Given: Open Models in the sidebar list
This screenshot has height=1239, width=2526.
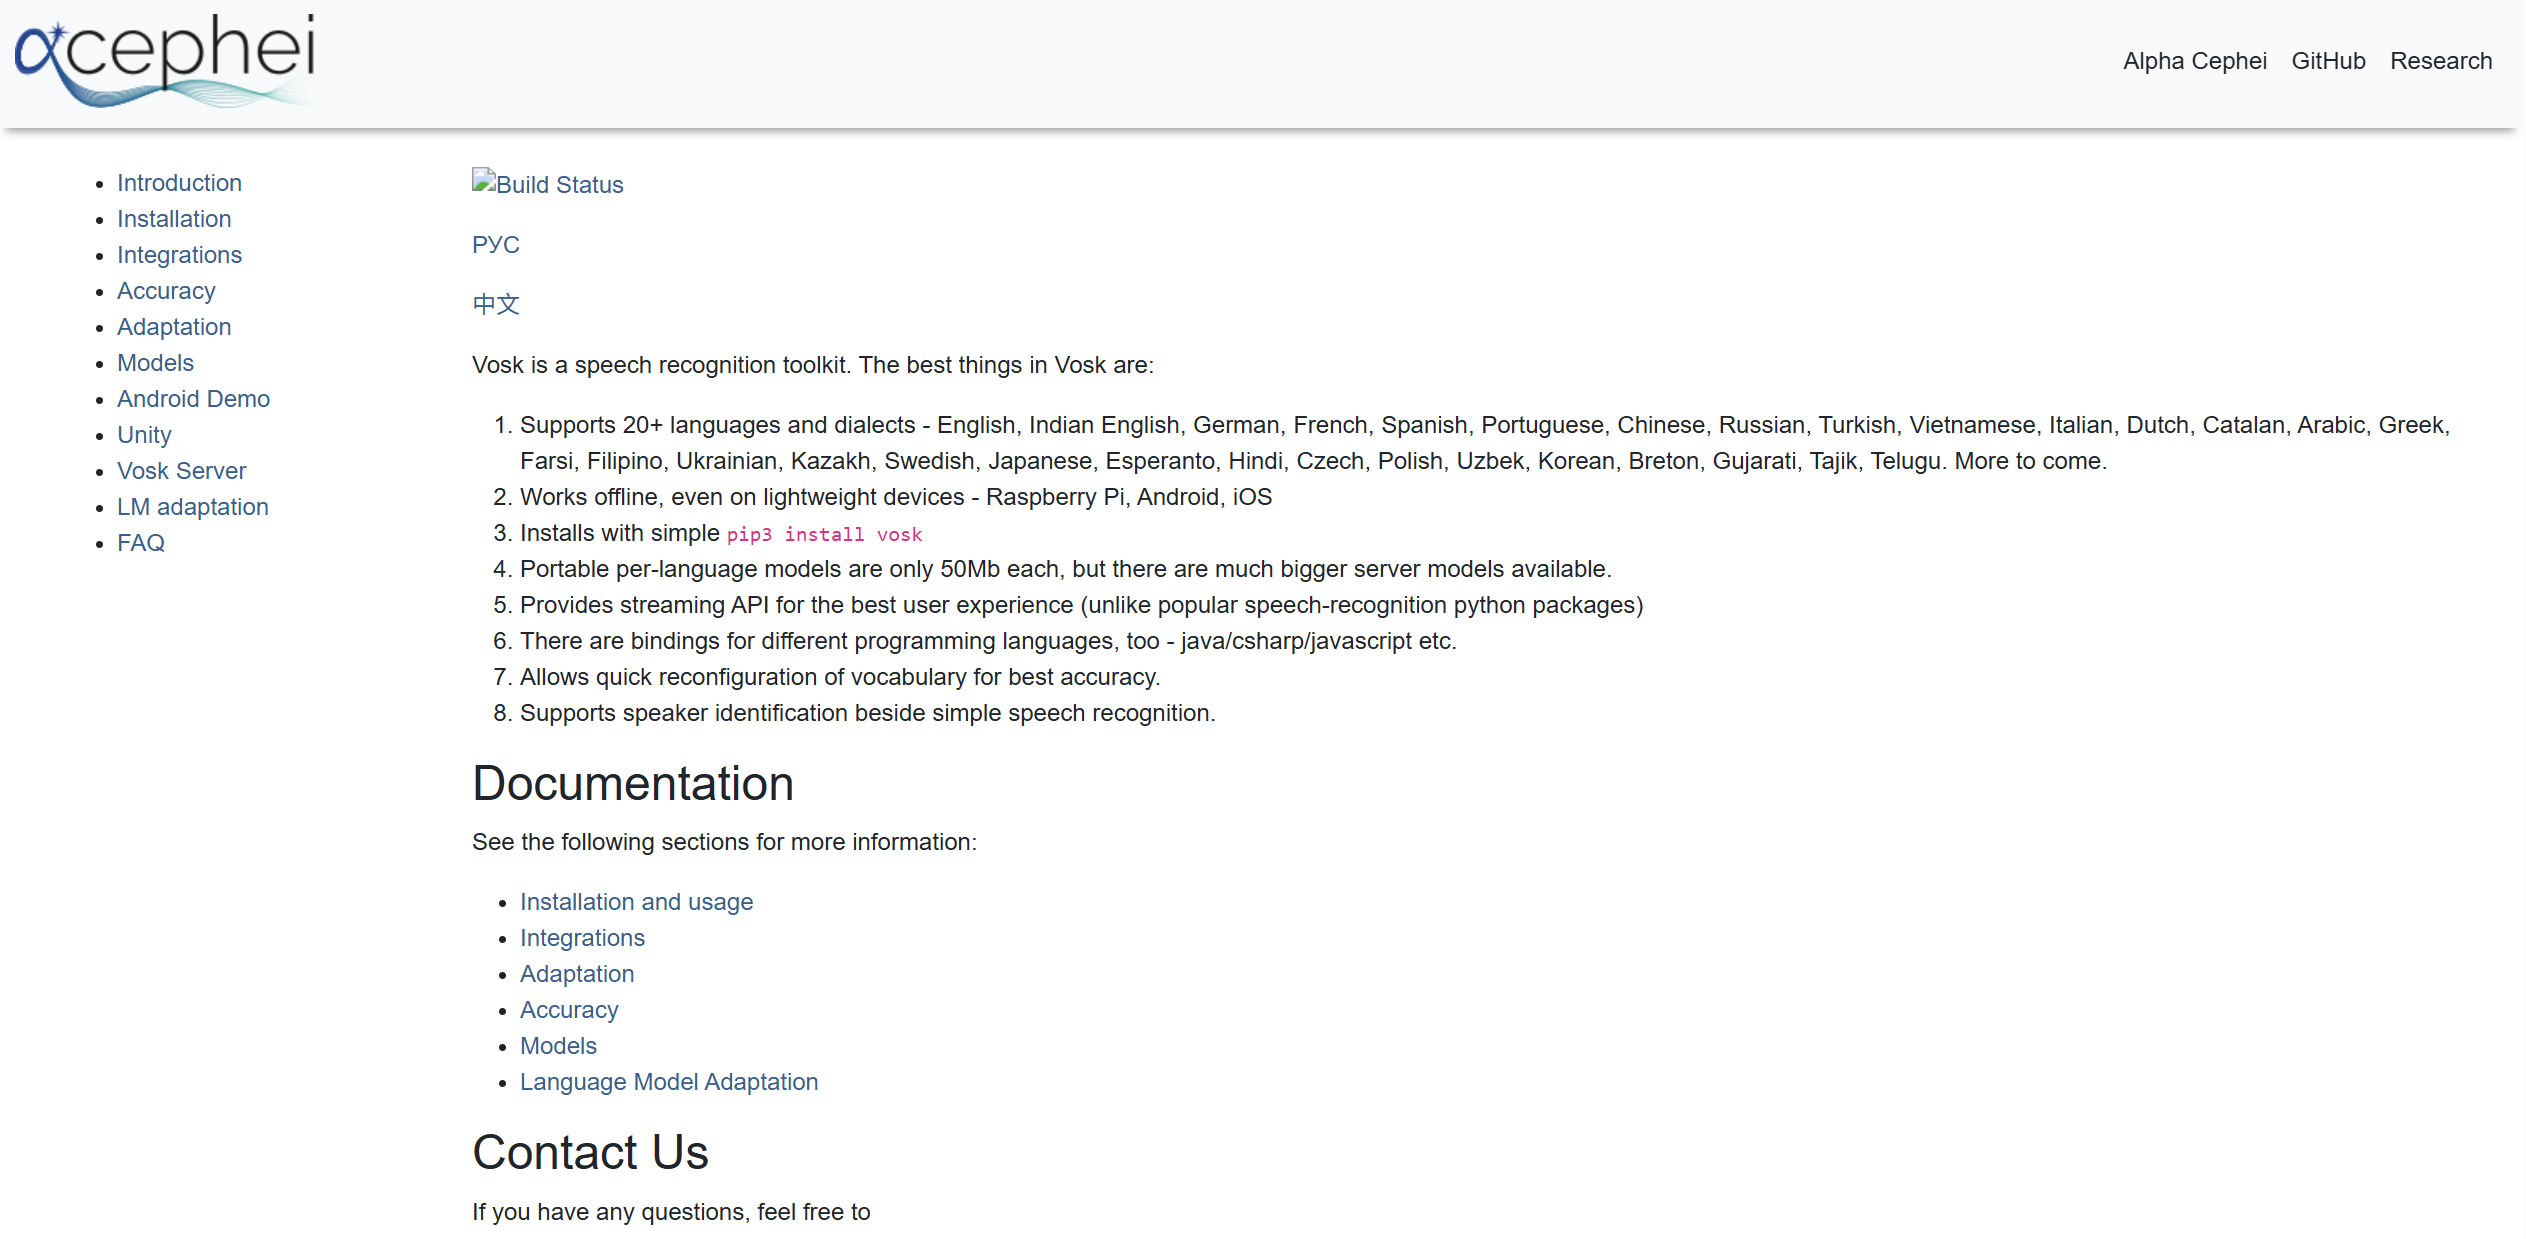Looking at the screenshot, I should pyautogui.click(x=155, y=363).
